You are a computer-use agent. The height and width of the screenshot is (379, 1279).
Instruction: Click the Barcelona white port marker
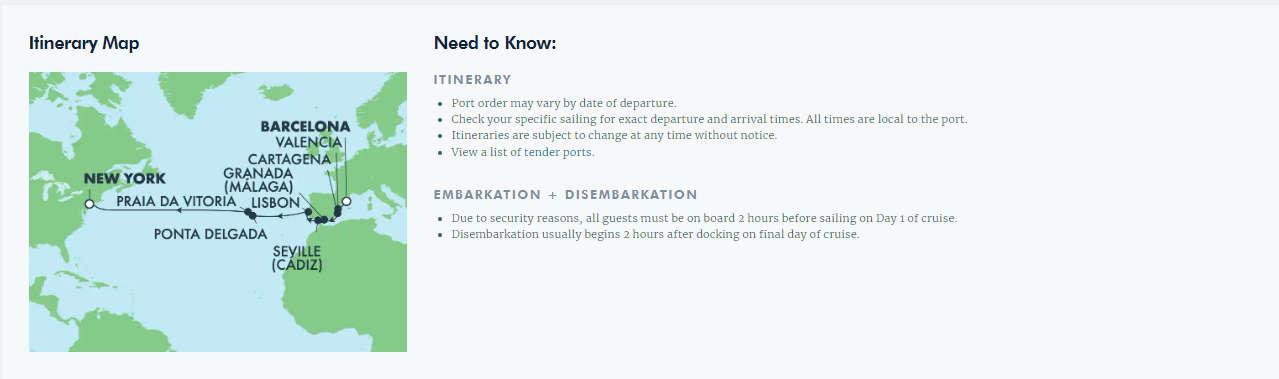click(x=346, y=202)
